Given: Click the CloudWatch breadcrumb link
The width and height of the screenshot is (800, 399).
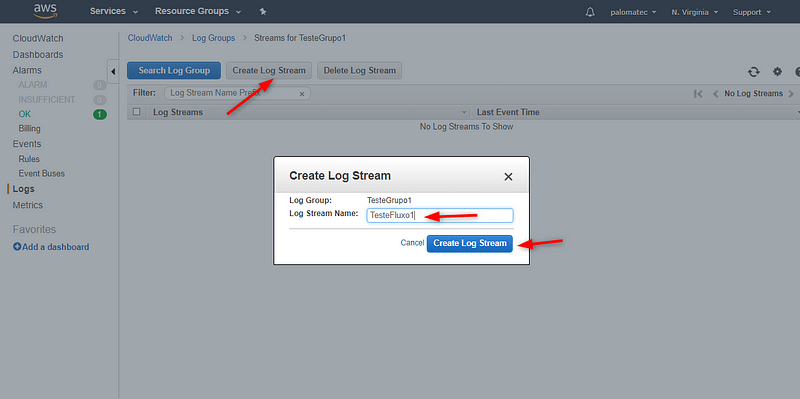Looking at the screenshot, I should pos(150,38).
